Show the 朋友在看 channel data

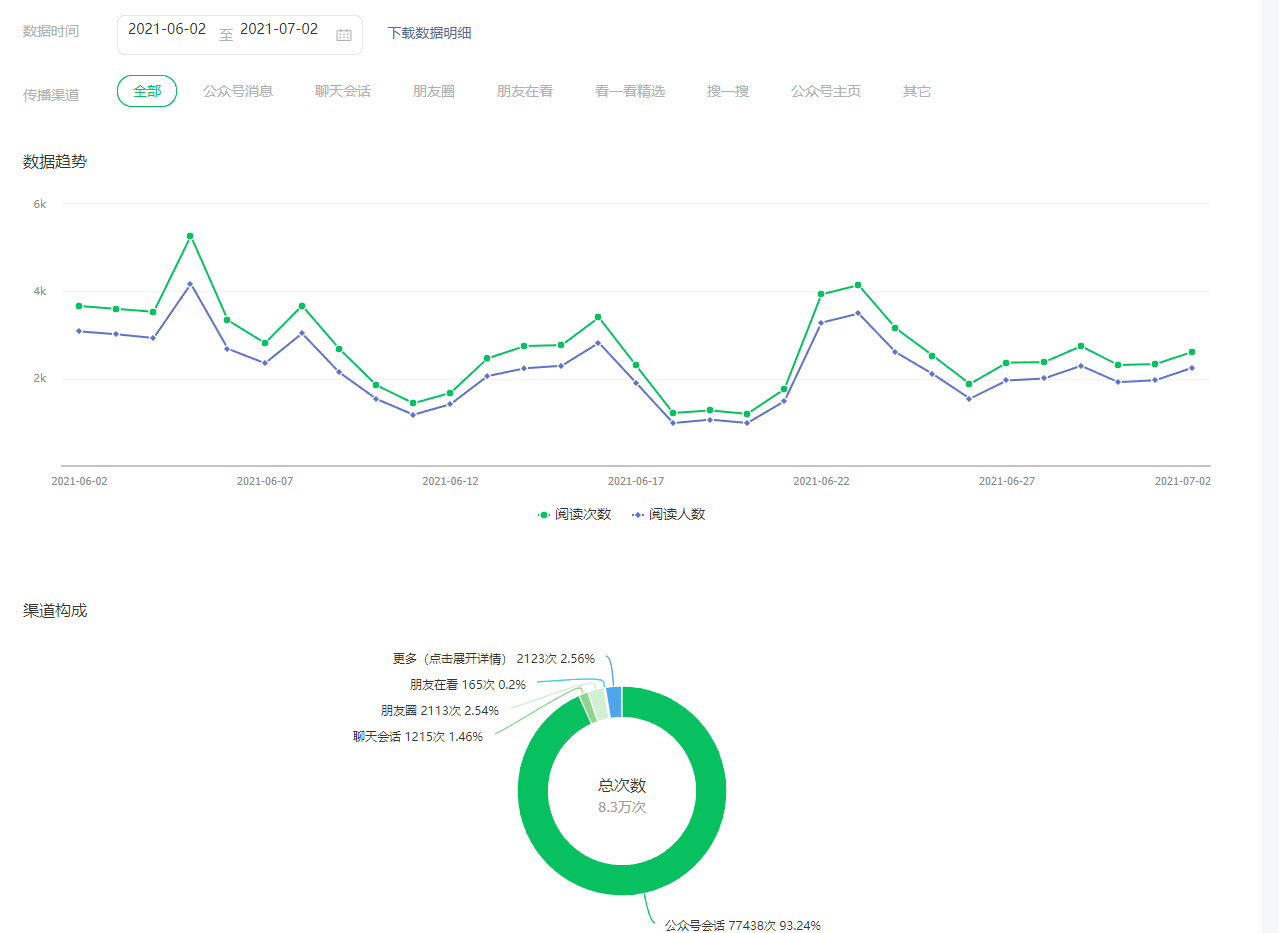point(525,91)
